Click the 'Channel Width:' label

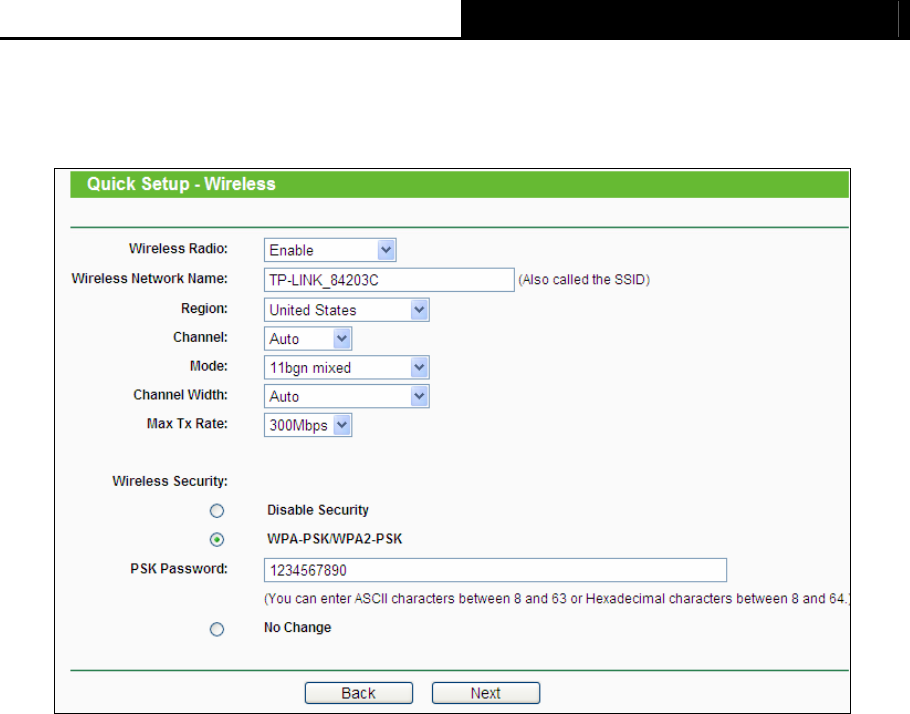coord(180,395)
